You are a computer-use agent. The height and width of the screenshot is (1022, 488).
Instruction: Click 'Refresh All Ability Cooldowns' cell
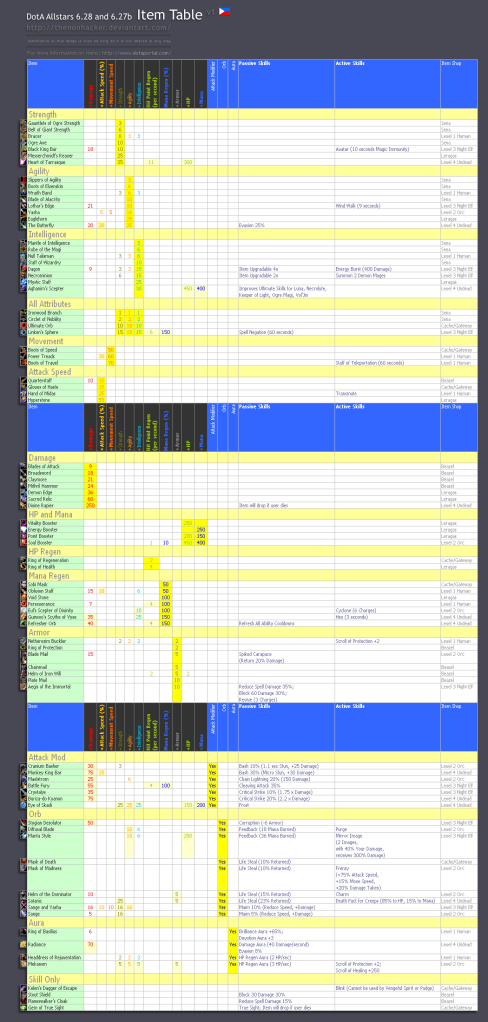[268, 623]
